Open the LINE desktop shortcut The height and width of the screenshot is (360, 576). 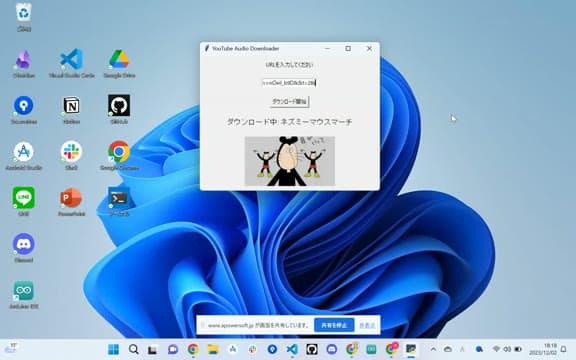point(24,201)
